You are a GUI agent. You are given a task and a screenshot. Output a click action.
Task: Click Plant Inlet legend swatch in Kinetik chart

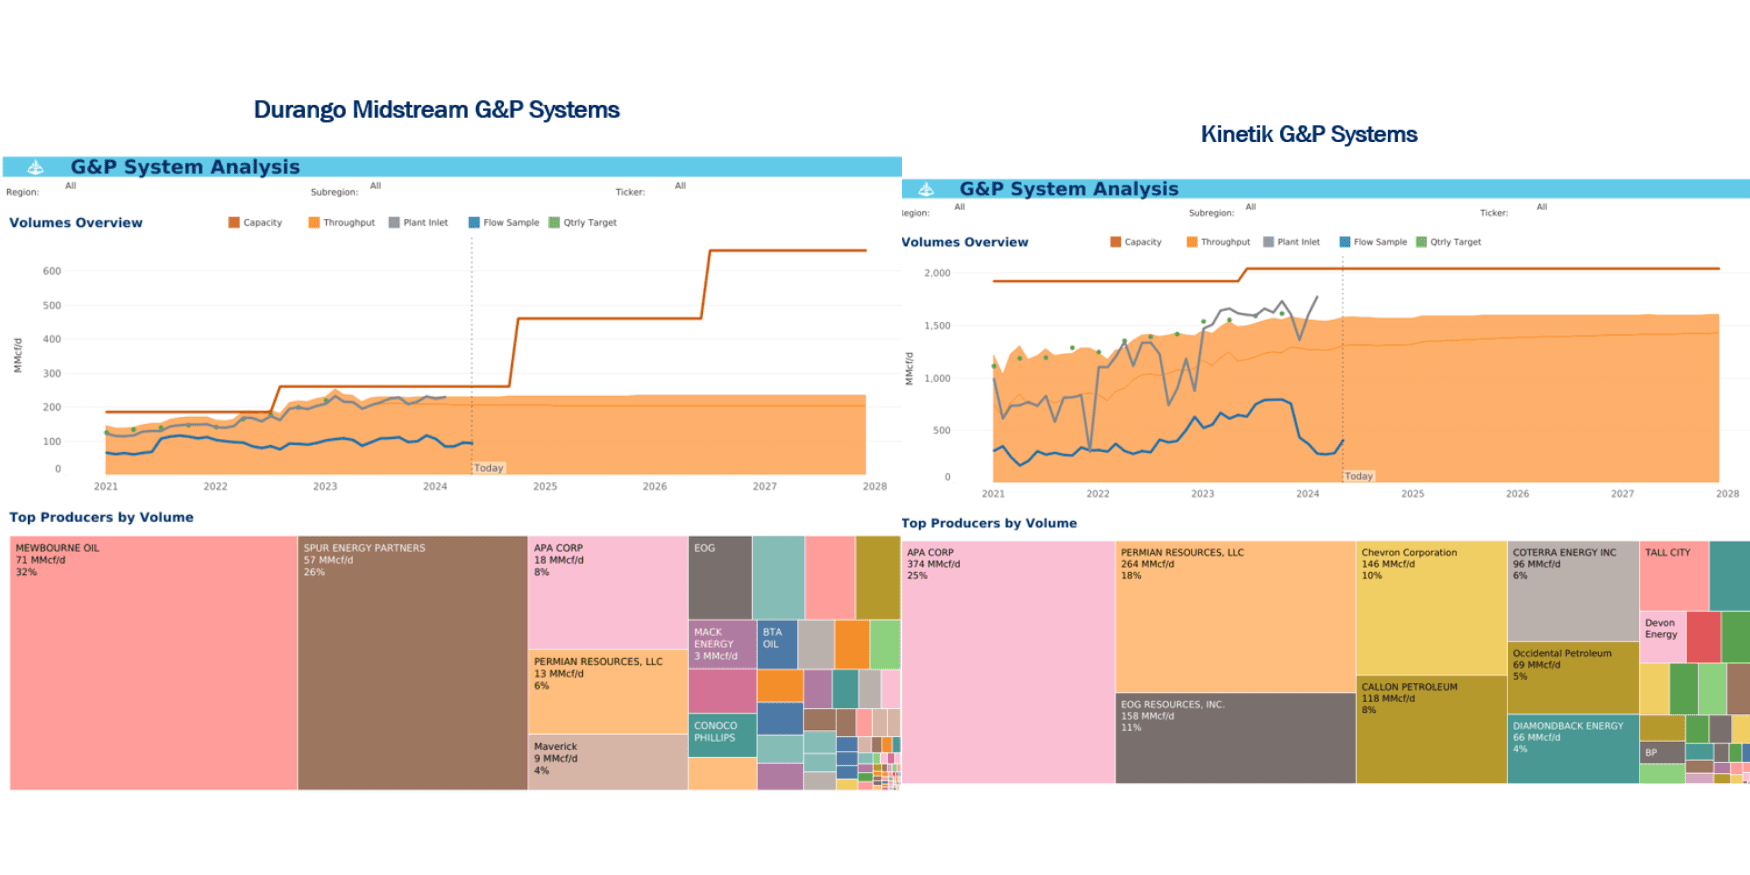tap(1269, 242)
